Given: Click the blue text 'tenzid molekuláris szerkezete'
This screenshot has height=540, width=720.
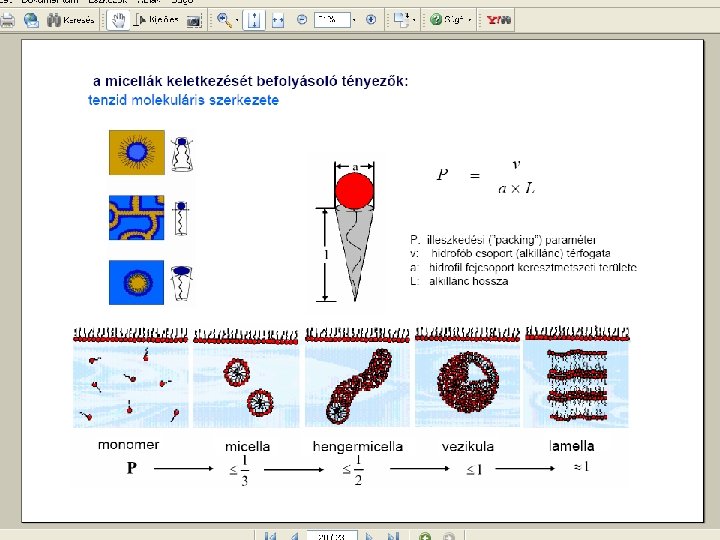Looking at the screenshot, I should pos(183,100).
